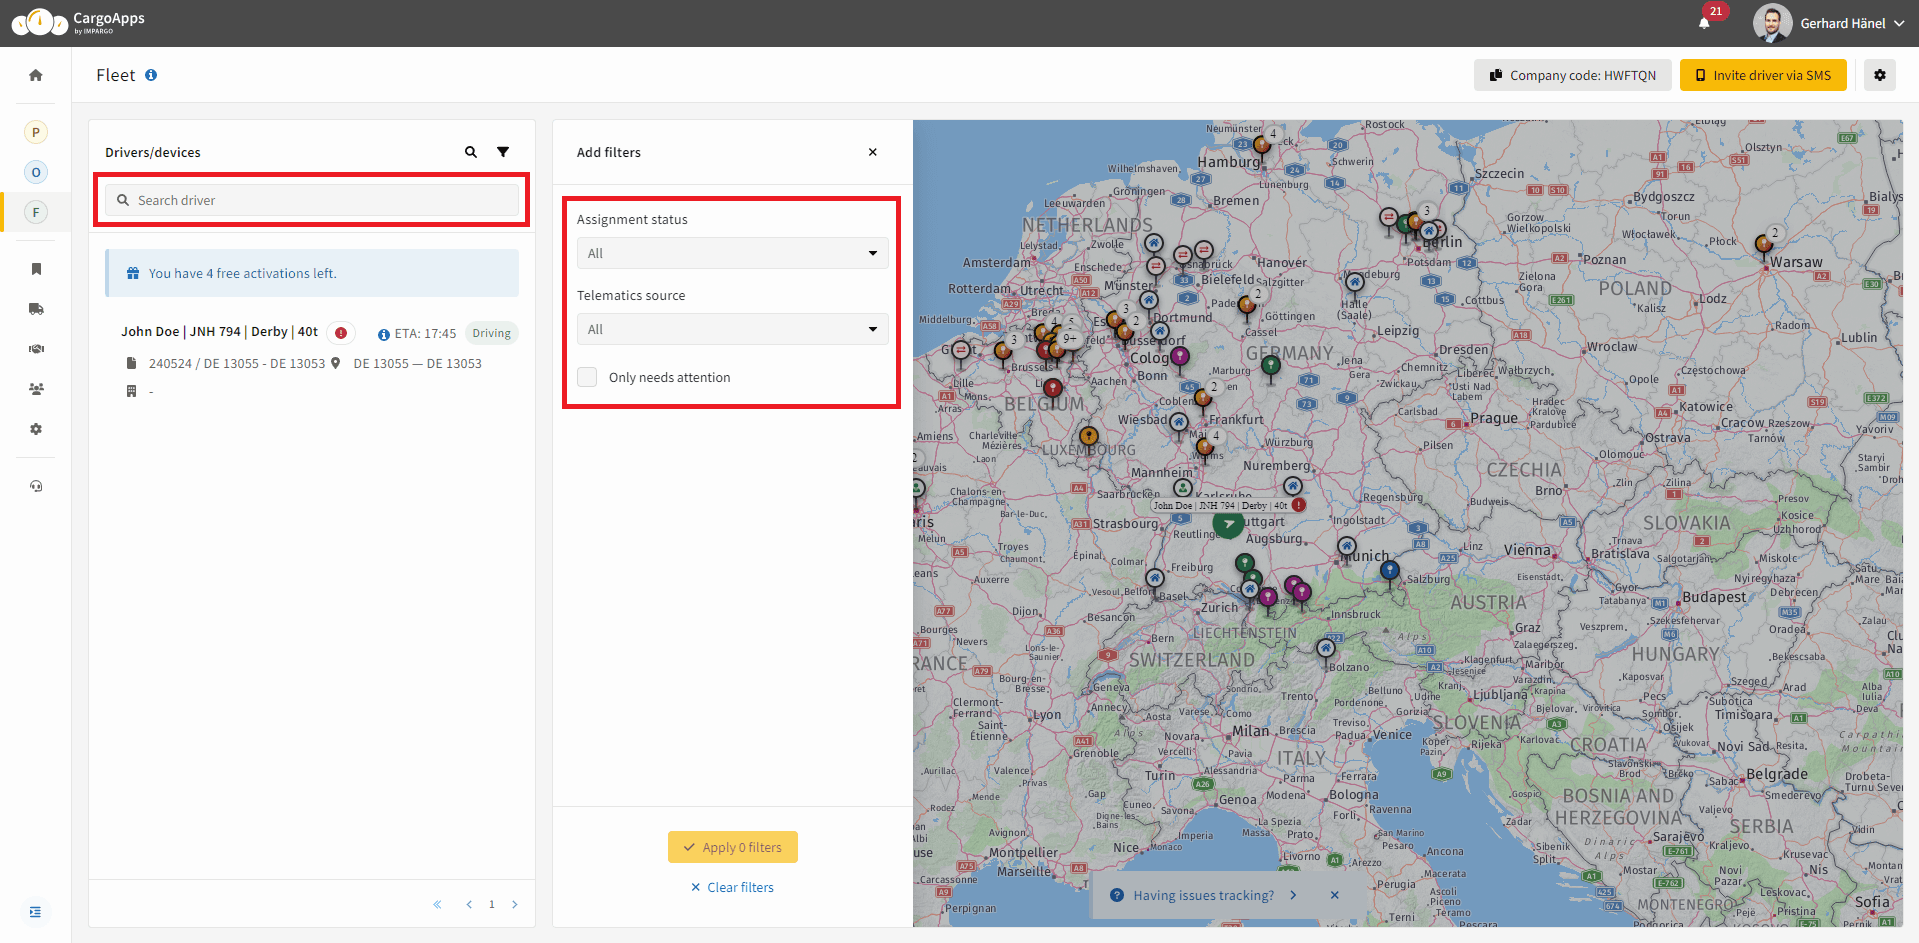Select page 1 in the pagination
The image size is (1919, 943).
[x=492, y=904]
